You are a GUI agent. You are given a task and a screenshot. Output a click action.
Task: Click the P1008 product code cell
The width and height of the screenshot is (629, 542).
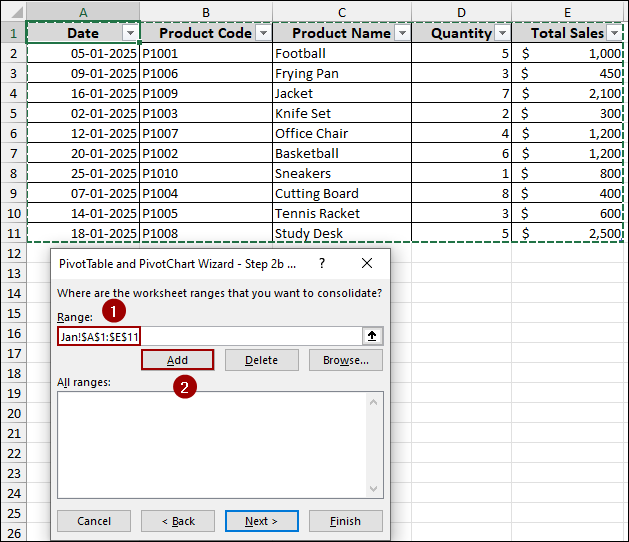206,233
